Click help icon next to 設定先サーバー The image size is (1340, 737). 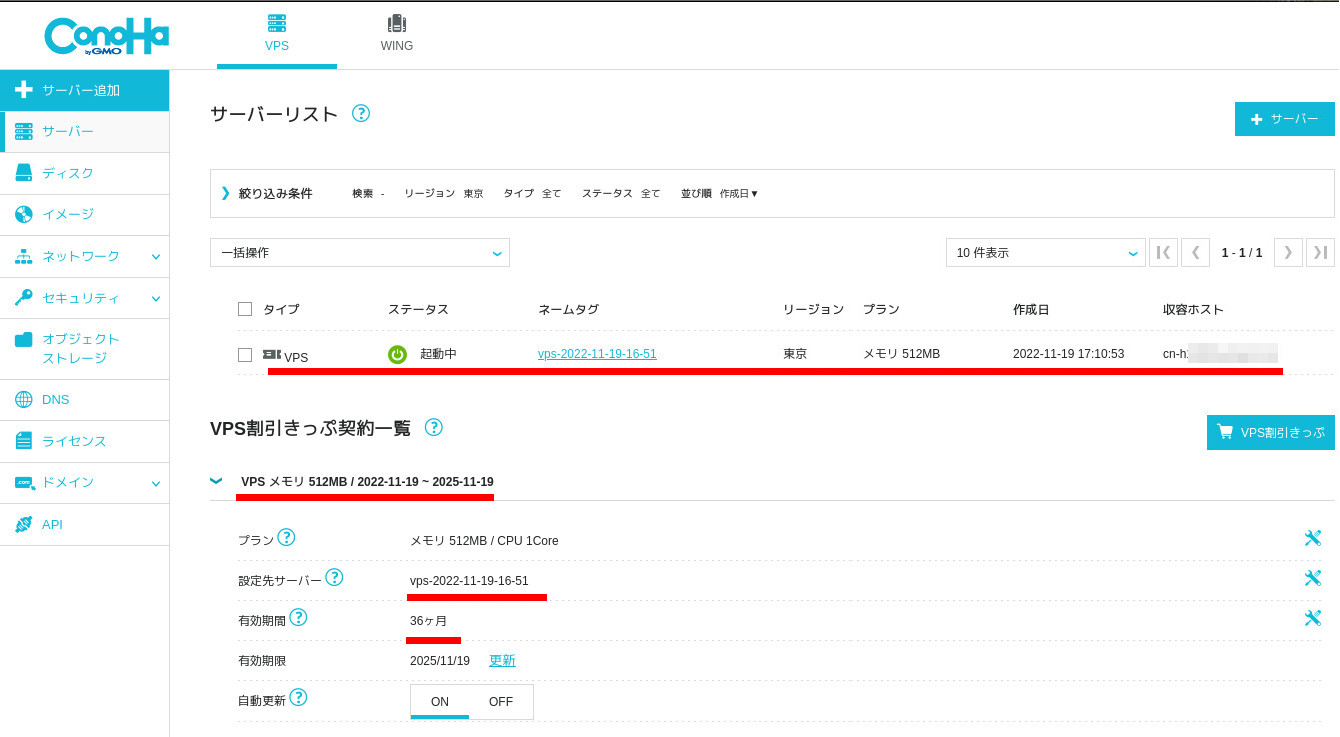[x=334, y=577]
